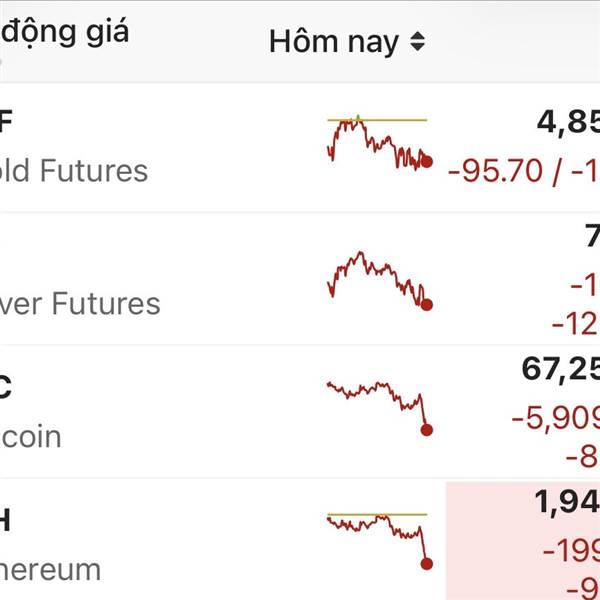The width and height of the screenshot is (600, 600).
Task: Click the red endpoint dot on Bitcoin chart
Action: (427, 430)
